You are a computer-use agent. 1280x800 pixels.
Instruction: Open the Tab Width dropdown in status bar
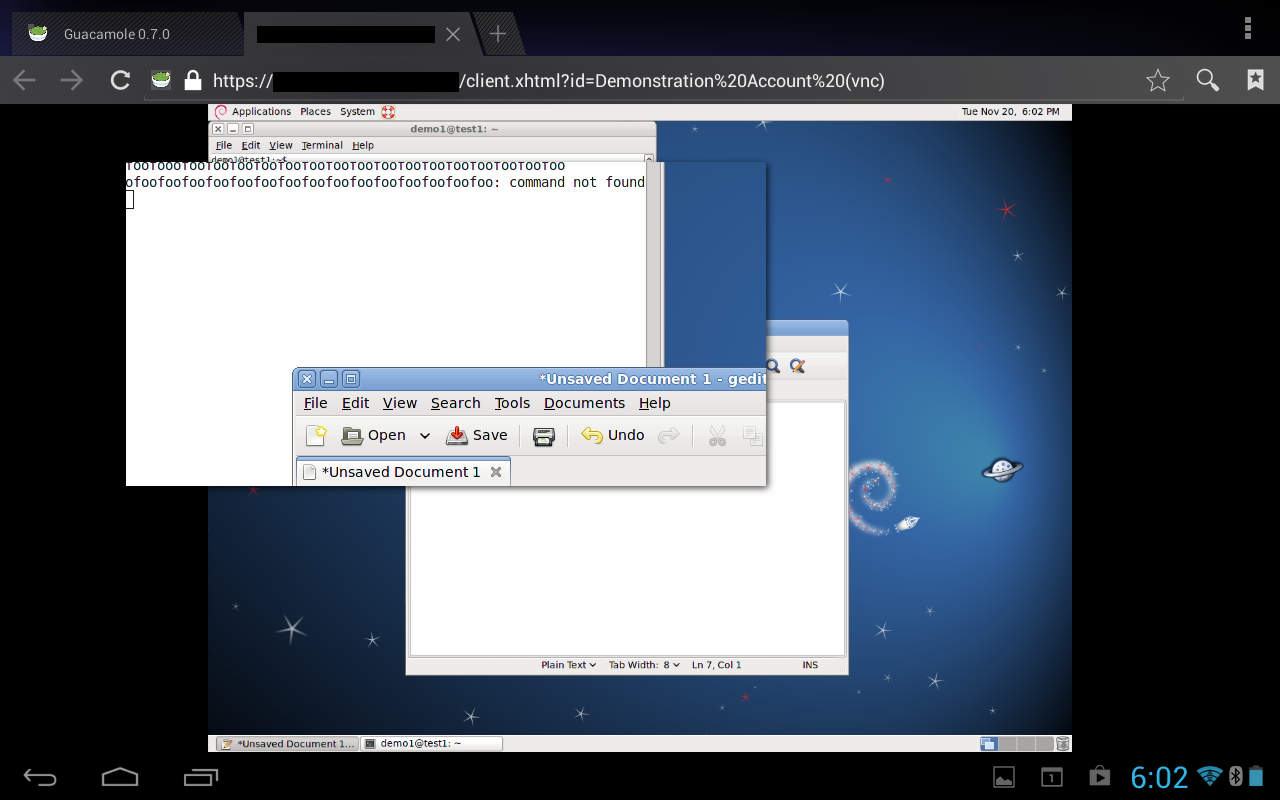coord(644,665)
